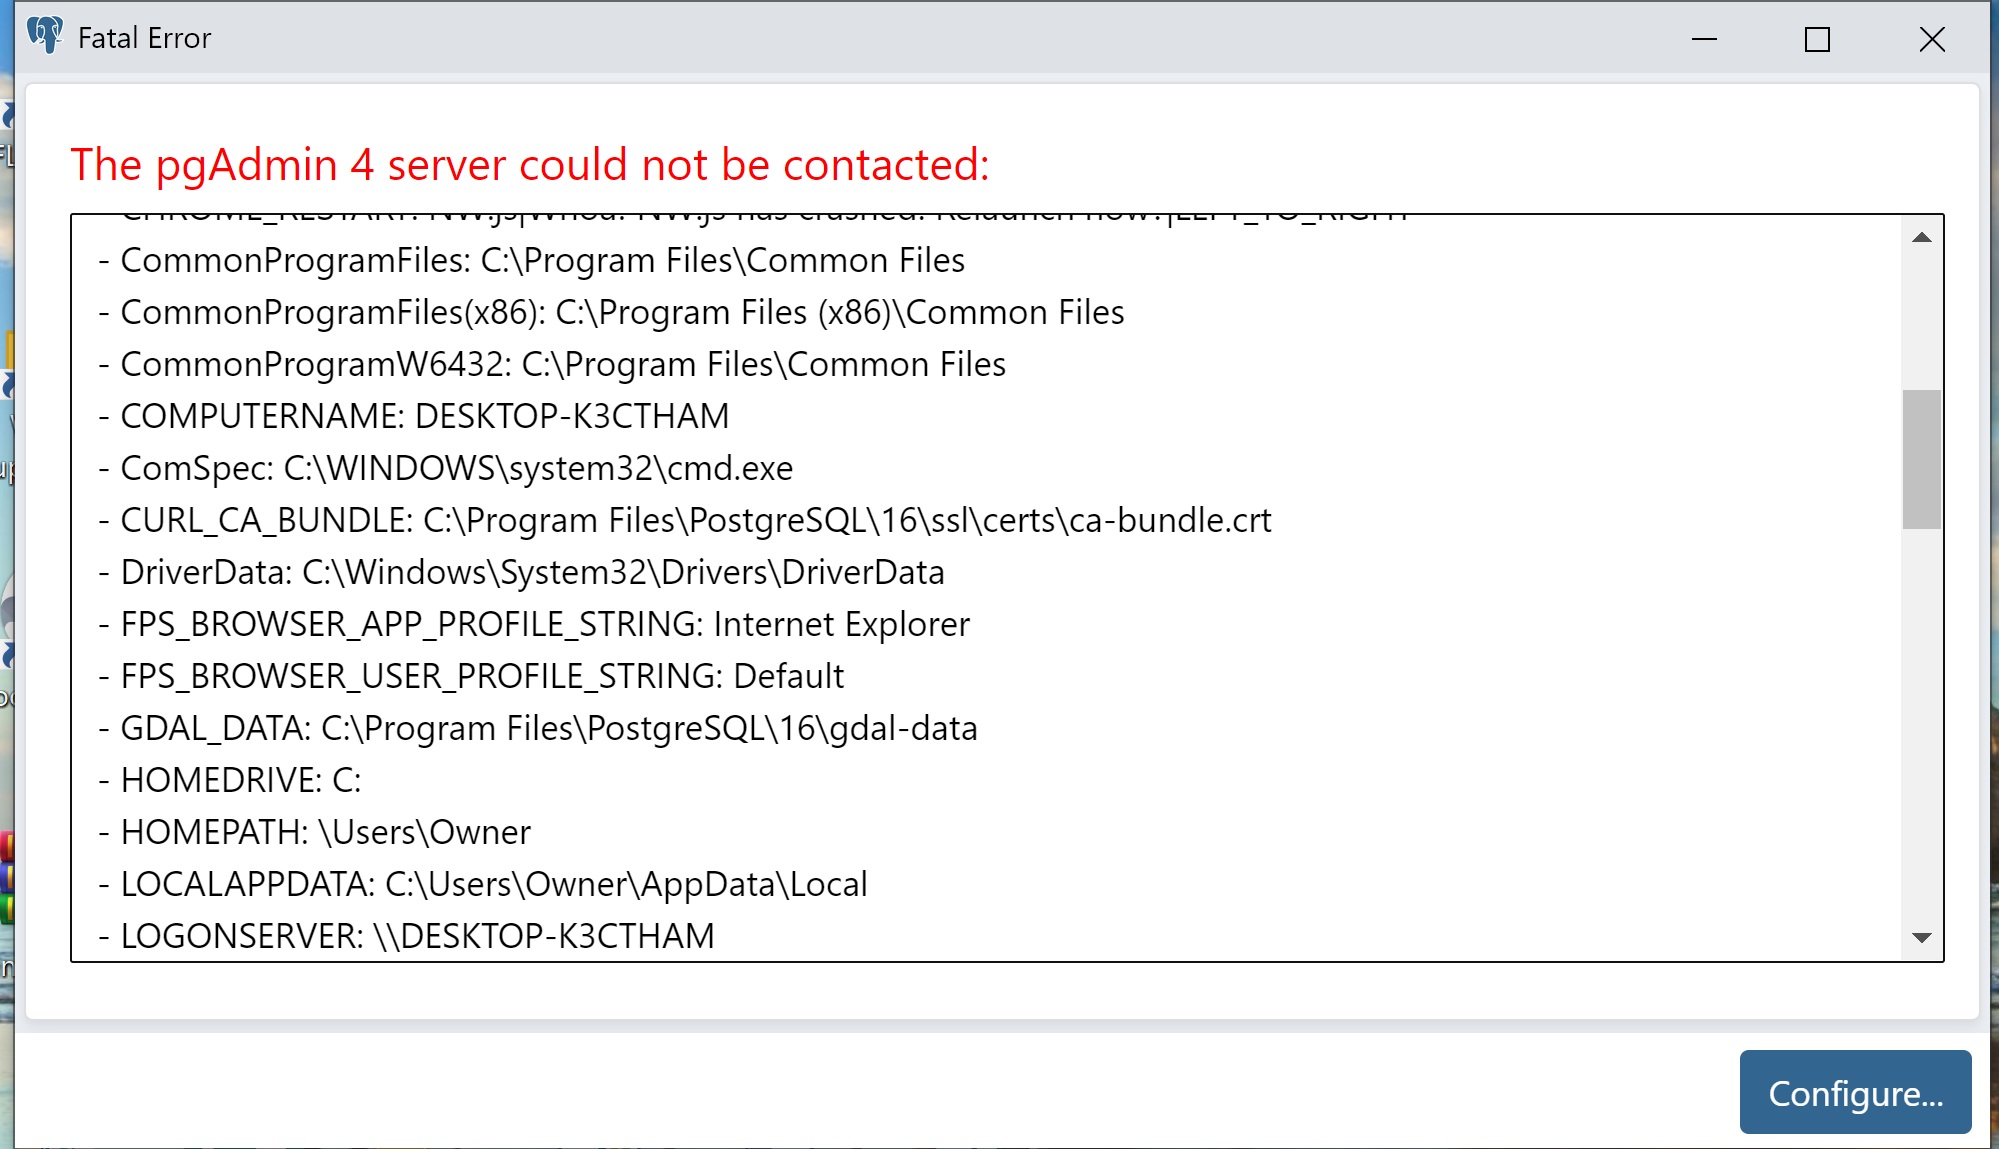Click the scroll up arrow of error log
The height and width of the screenshot is (1149, 1999).
pos(1921,238)
